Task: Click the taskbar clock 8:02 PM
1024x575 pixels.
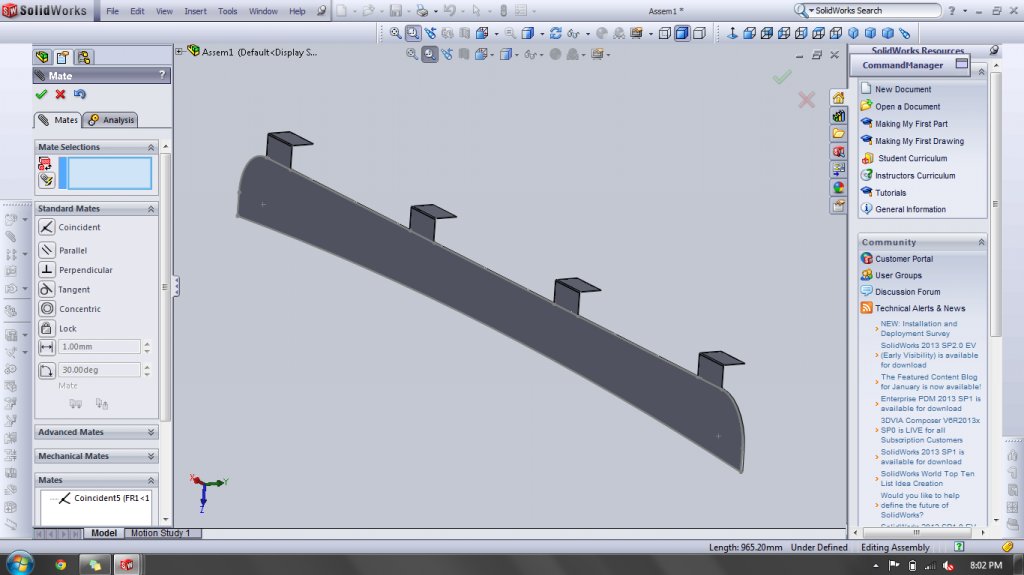Action: tap(985, 565)
